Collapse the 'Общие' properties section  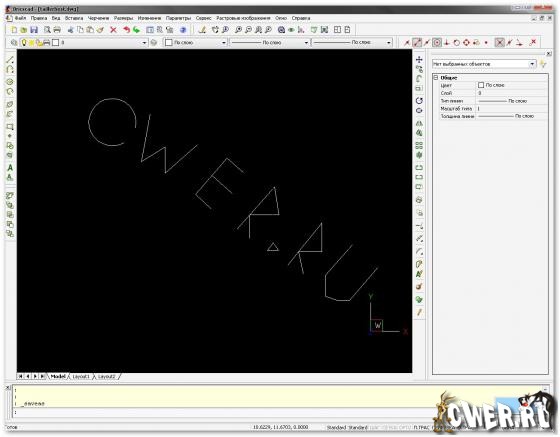tap(436, 77)
